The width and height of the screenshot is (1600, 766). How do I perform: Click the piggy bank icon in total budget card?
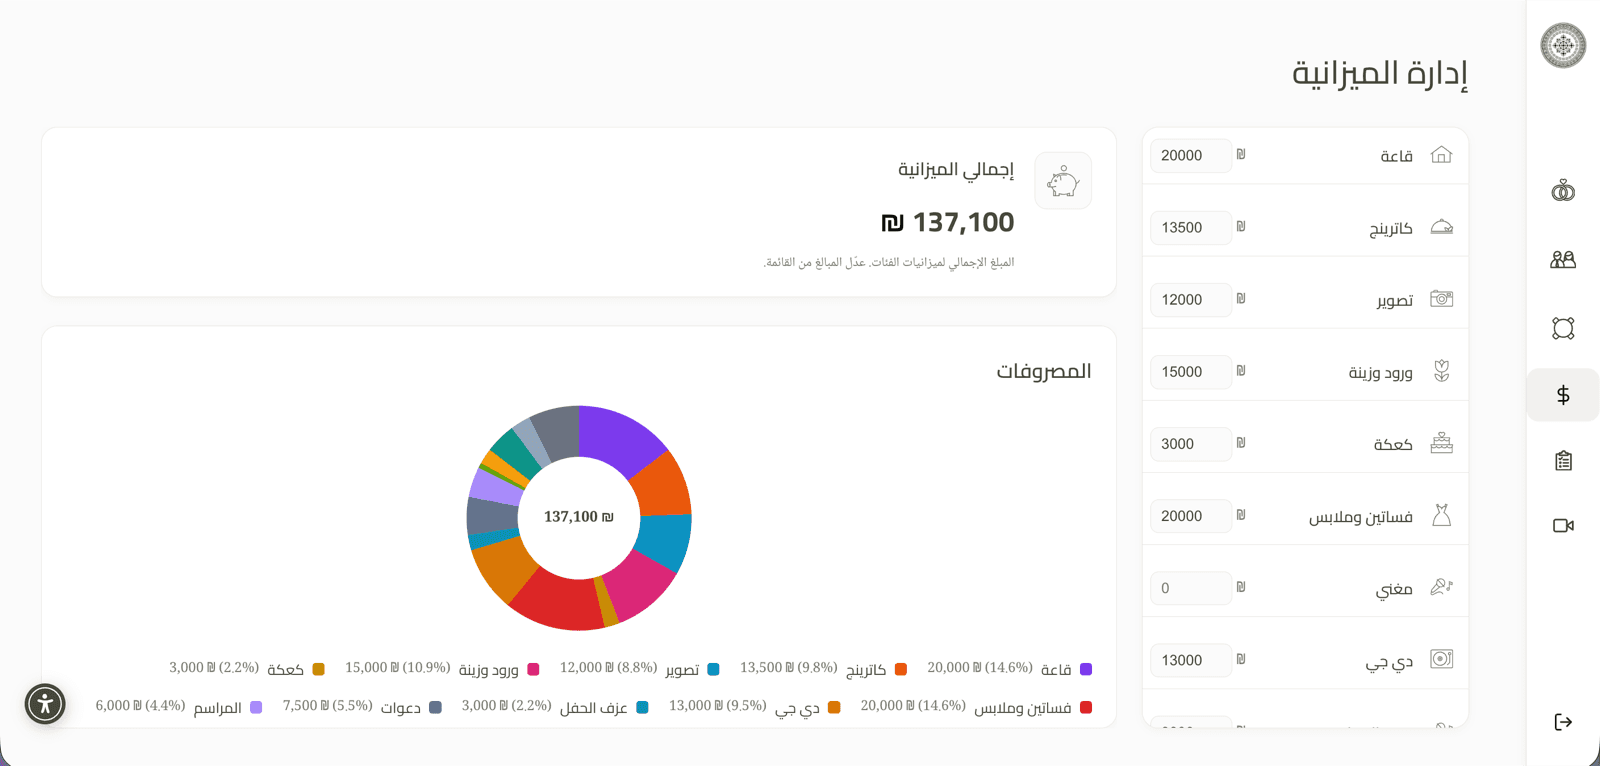[1063, 181]
